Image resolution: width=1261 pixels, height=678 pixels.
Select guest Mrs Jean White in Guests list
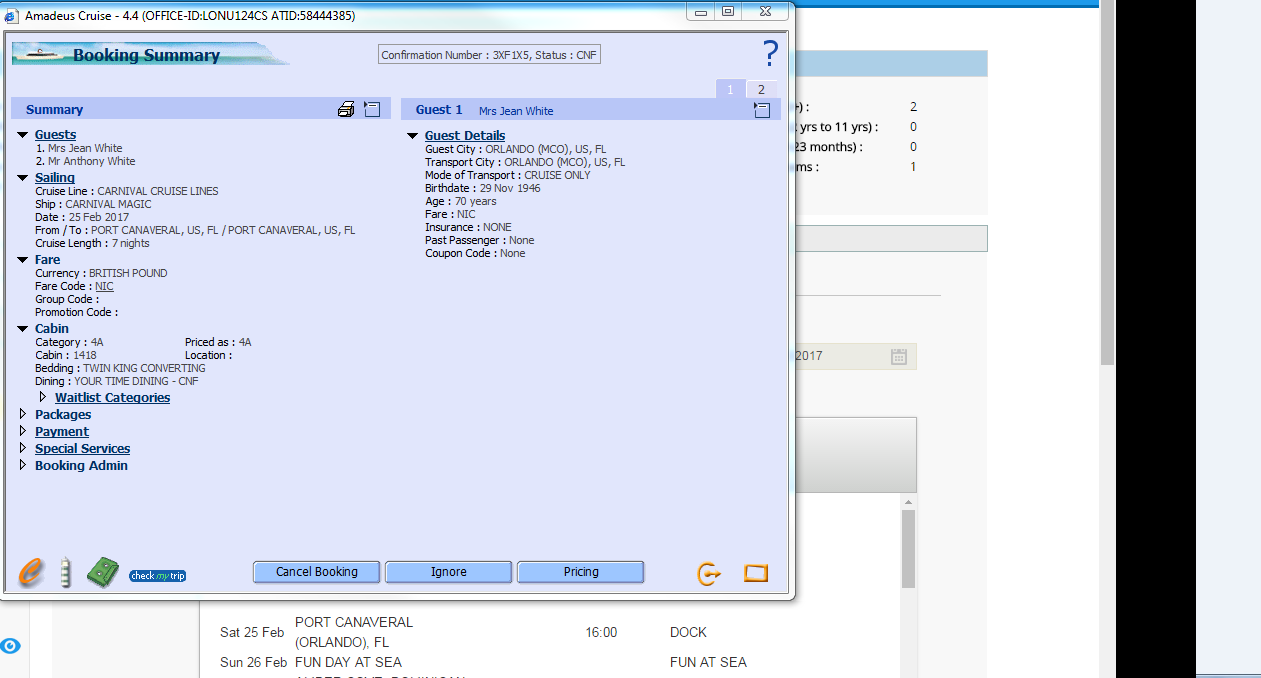point(79,148)
